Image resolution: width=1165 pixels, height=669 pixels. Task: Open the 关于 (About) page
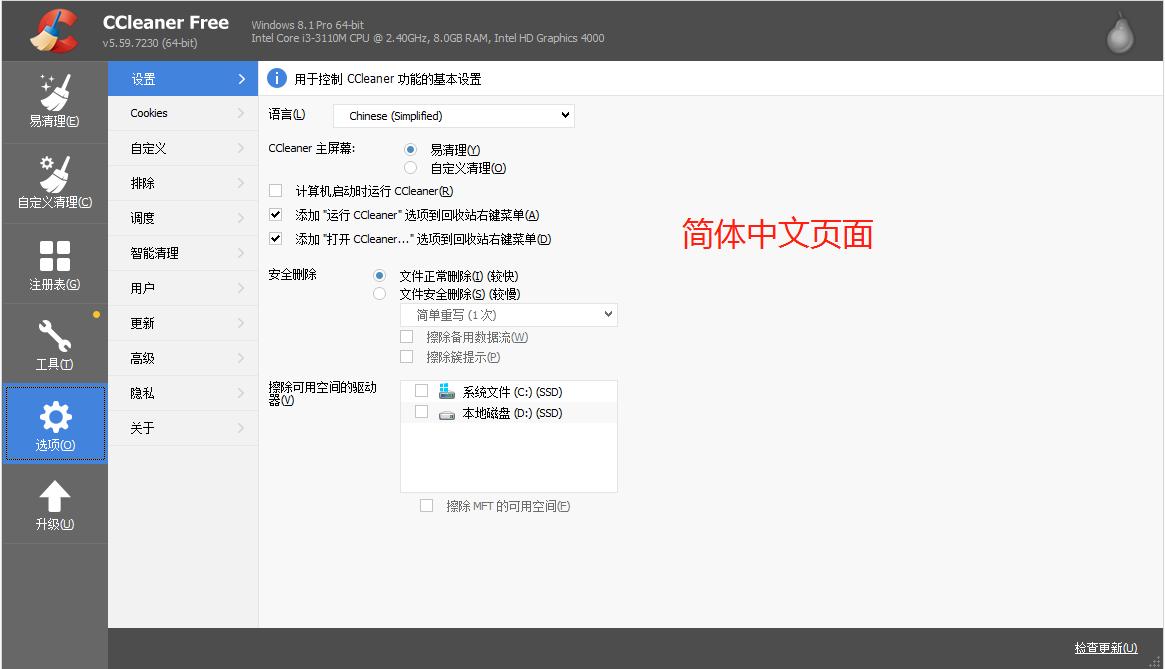(182, 428)
